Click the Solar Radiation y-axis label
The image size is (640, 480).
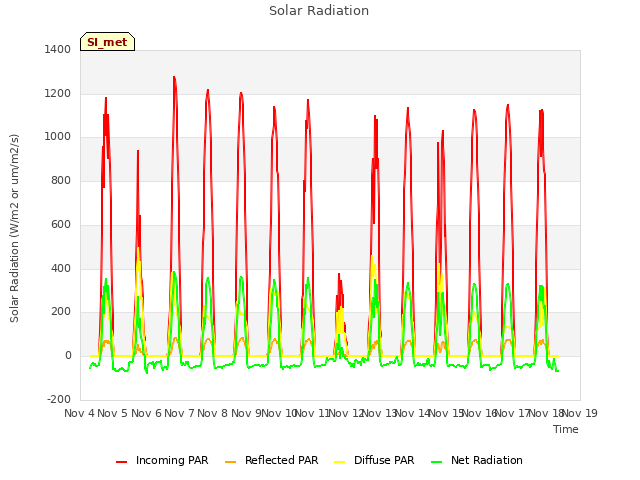[14, 228]
